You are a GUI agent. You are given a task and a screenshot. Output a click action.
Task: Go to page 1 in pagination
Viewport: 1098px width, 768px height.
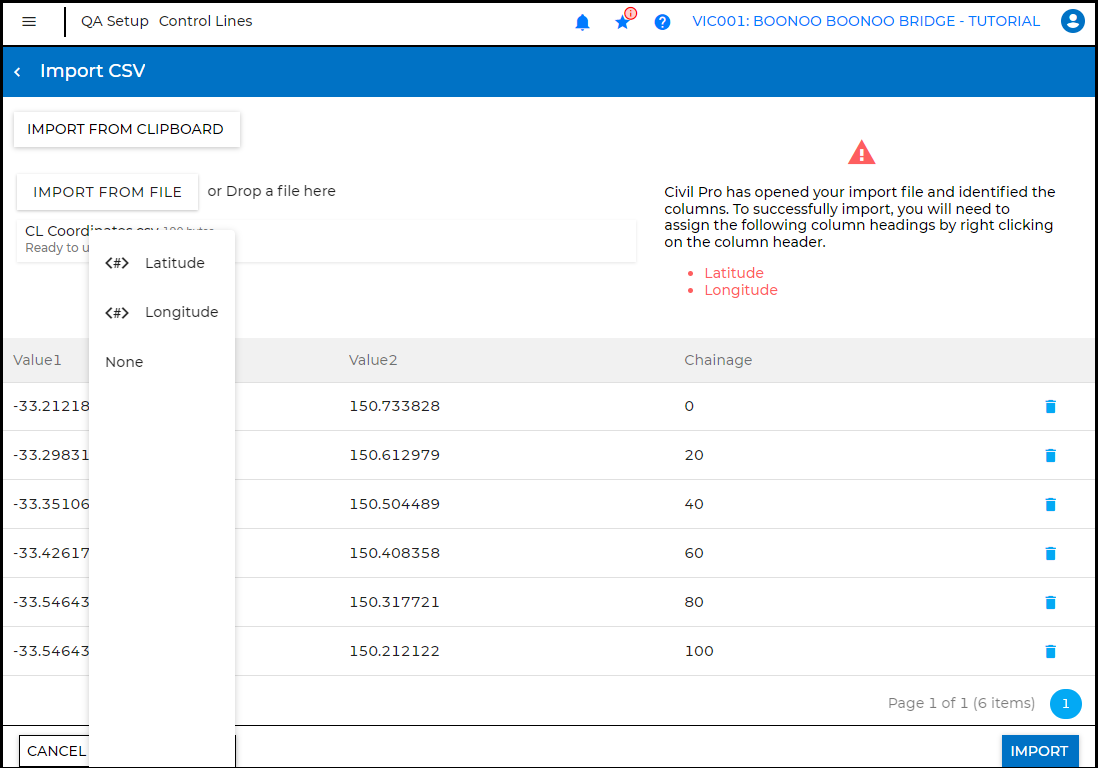(x=1065, y=704)
